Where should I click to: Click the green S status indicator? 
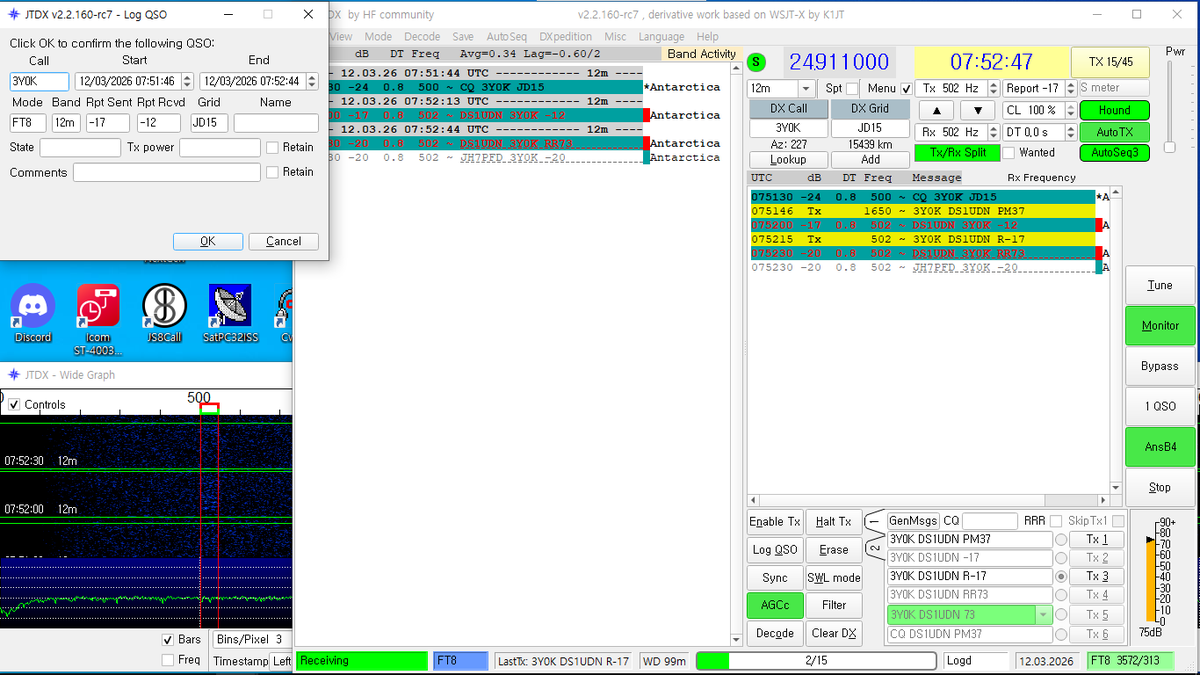point(758,62)
